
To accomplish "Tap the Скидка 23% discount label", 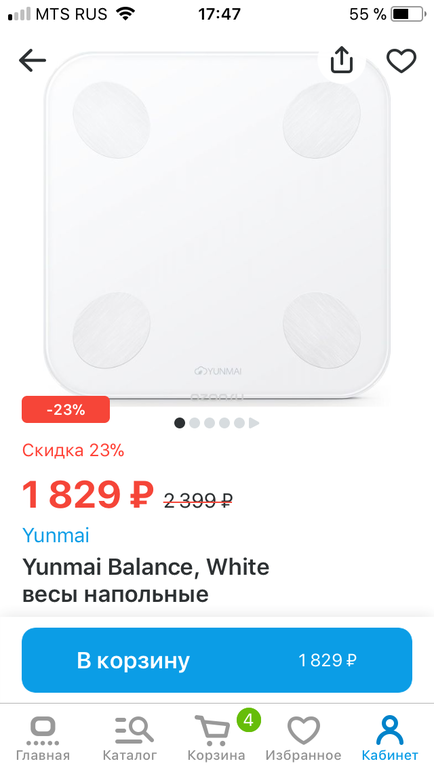I will pyautogui.click(x=73, y=450).
